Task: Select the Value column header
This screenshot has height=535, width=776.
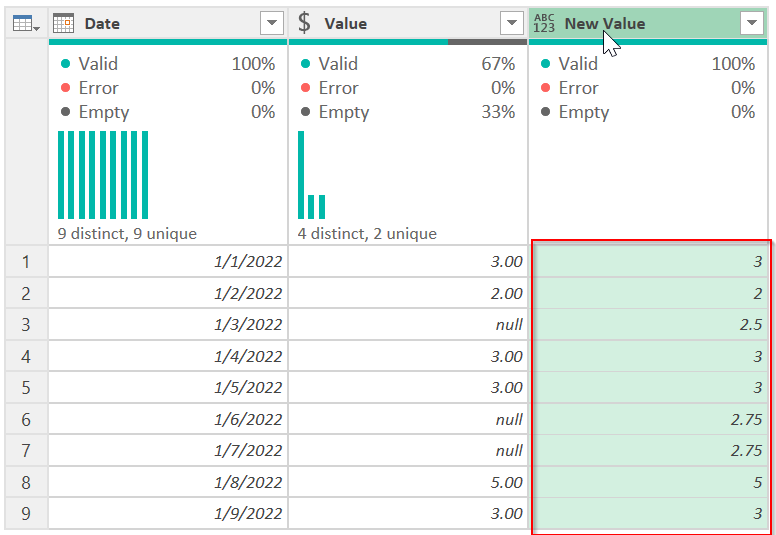Action: tap(408, 23)
